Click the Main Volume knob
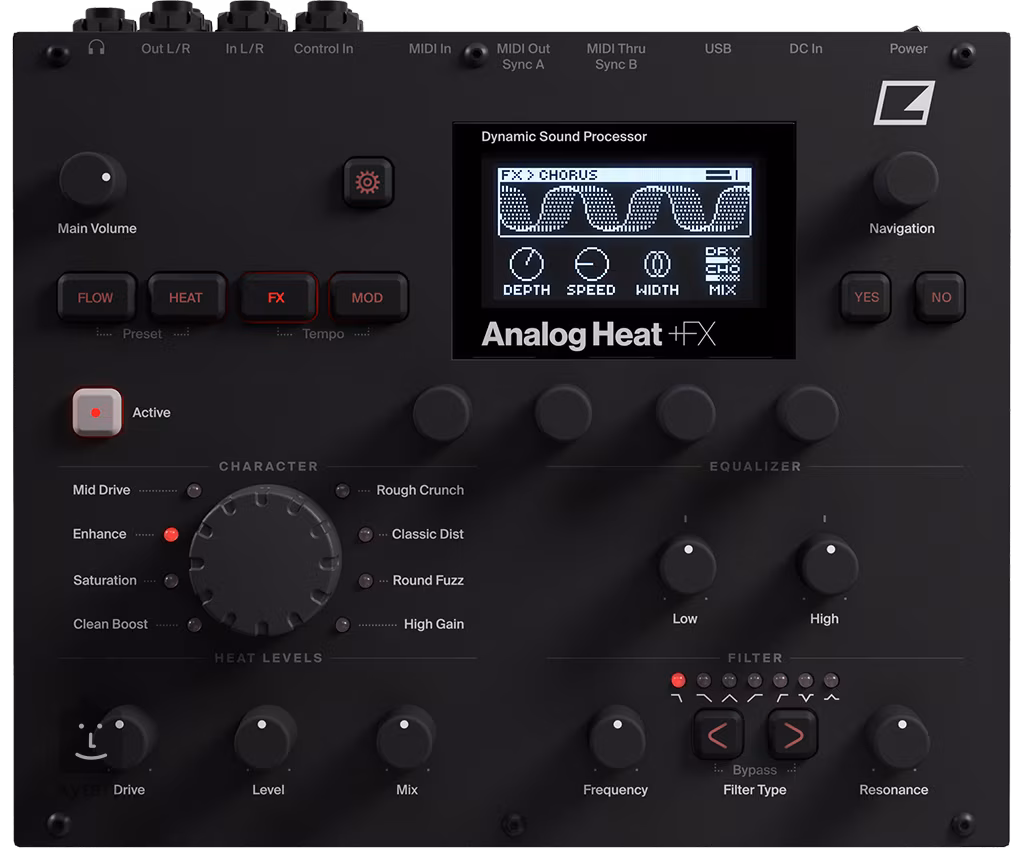Image resolution: width=1020 pixels, height=848 pixels. coord(92,181)
